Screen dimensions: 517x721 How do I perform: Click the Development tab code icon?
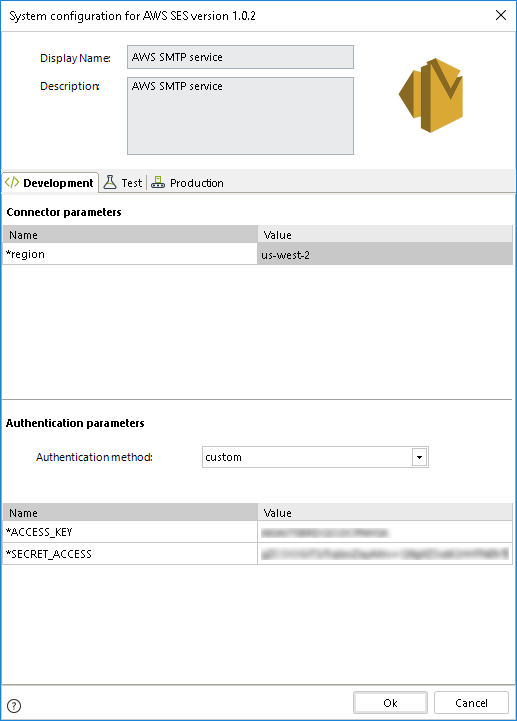click(12, 183)
